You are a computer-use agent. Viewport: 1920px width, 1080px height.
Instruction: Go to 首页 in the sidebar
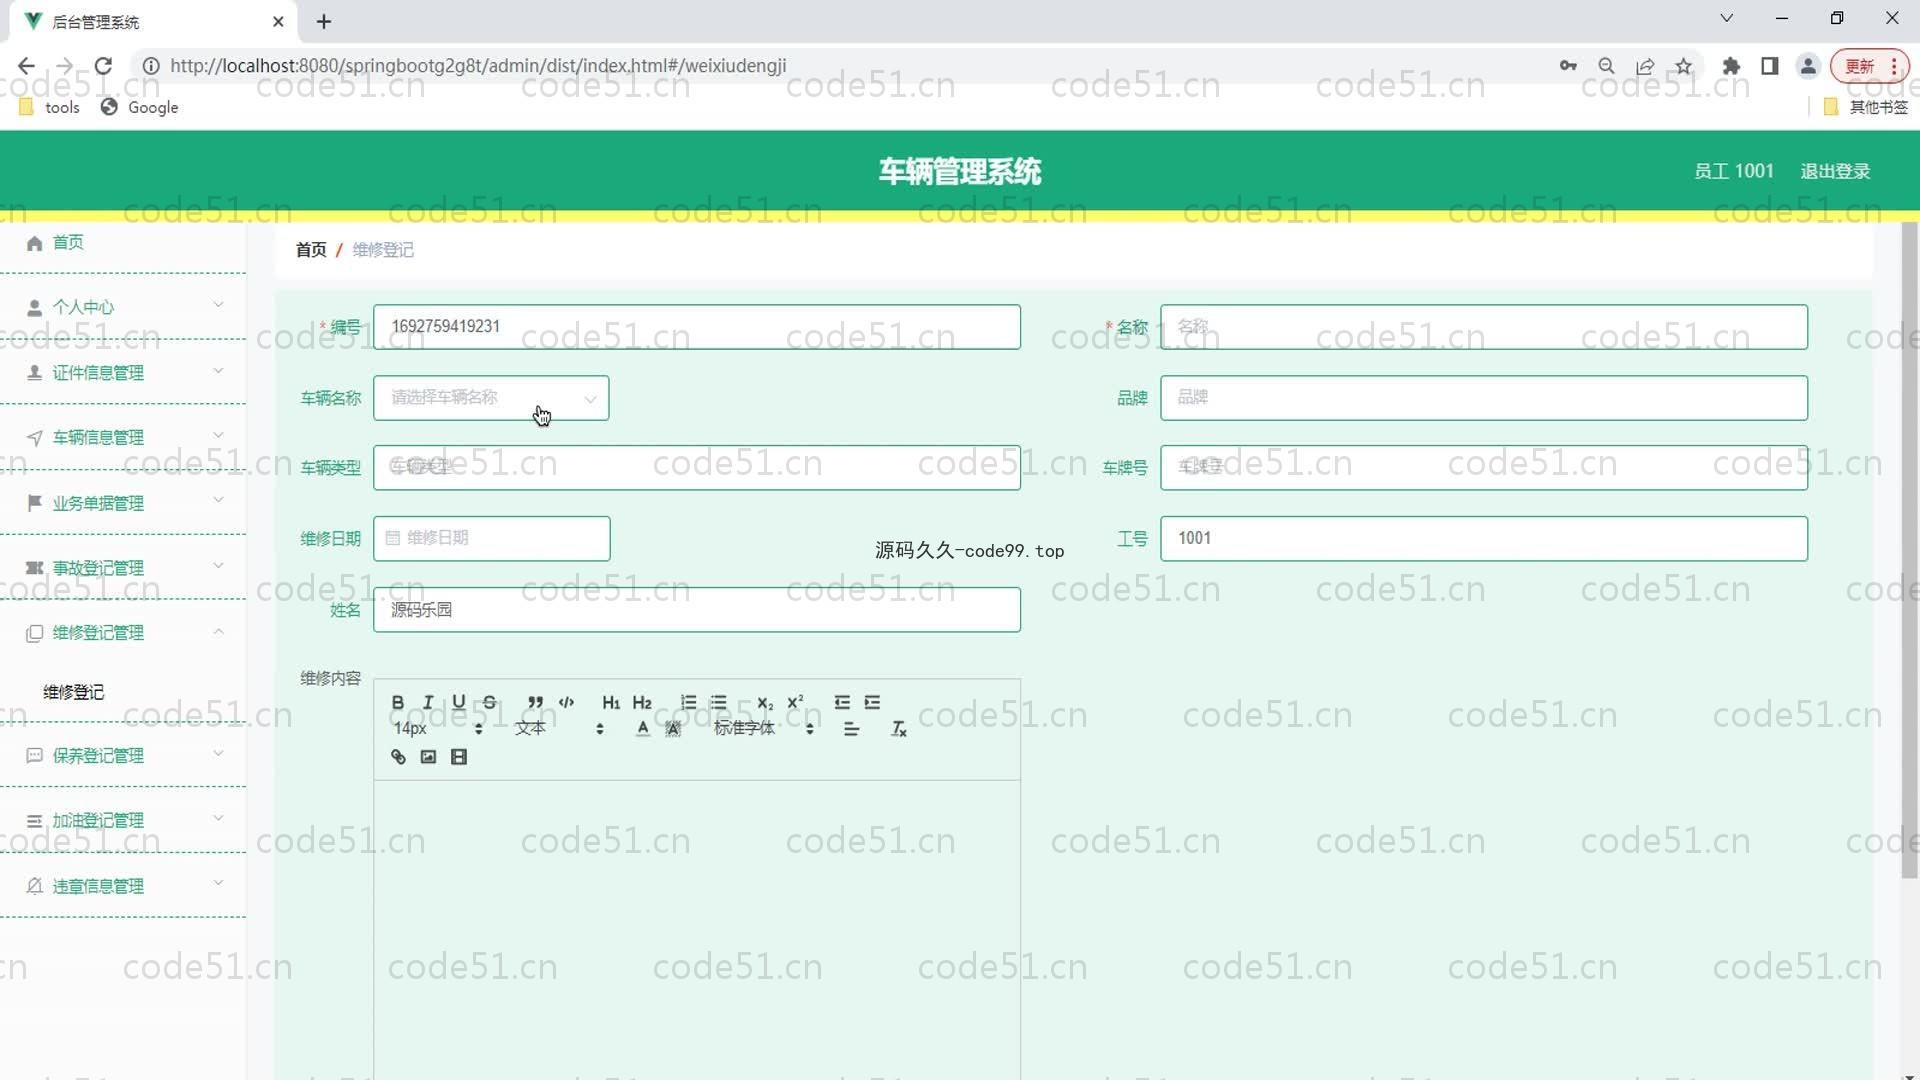123,243
